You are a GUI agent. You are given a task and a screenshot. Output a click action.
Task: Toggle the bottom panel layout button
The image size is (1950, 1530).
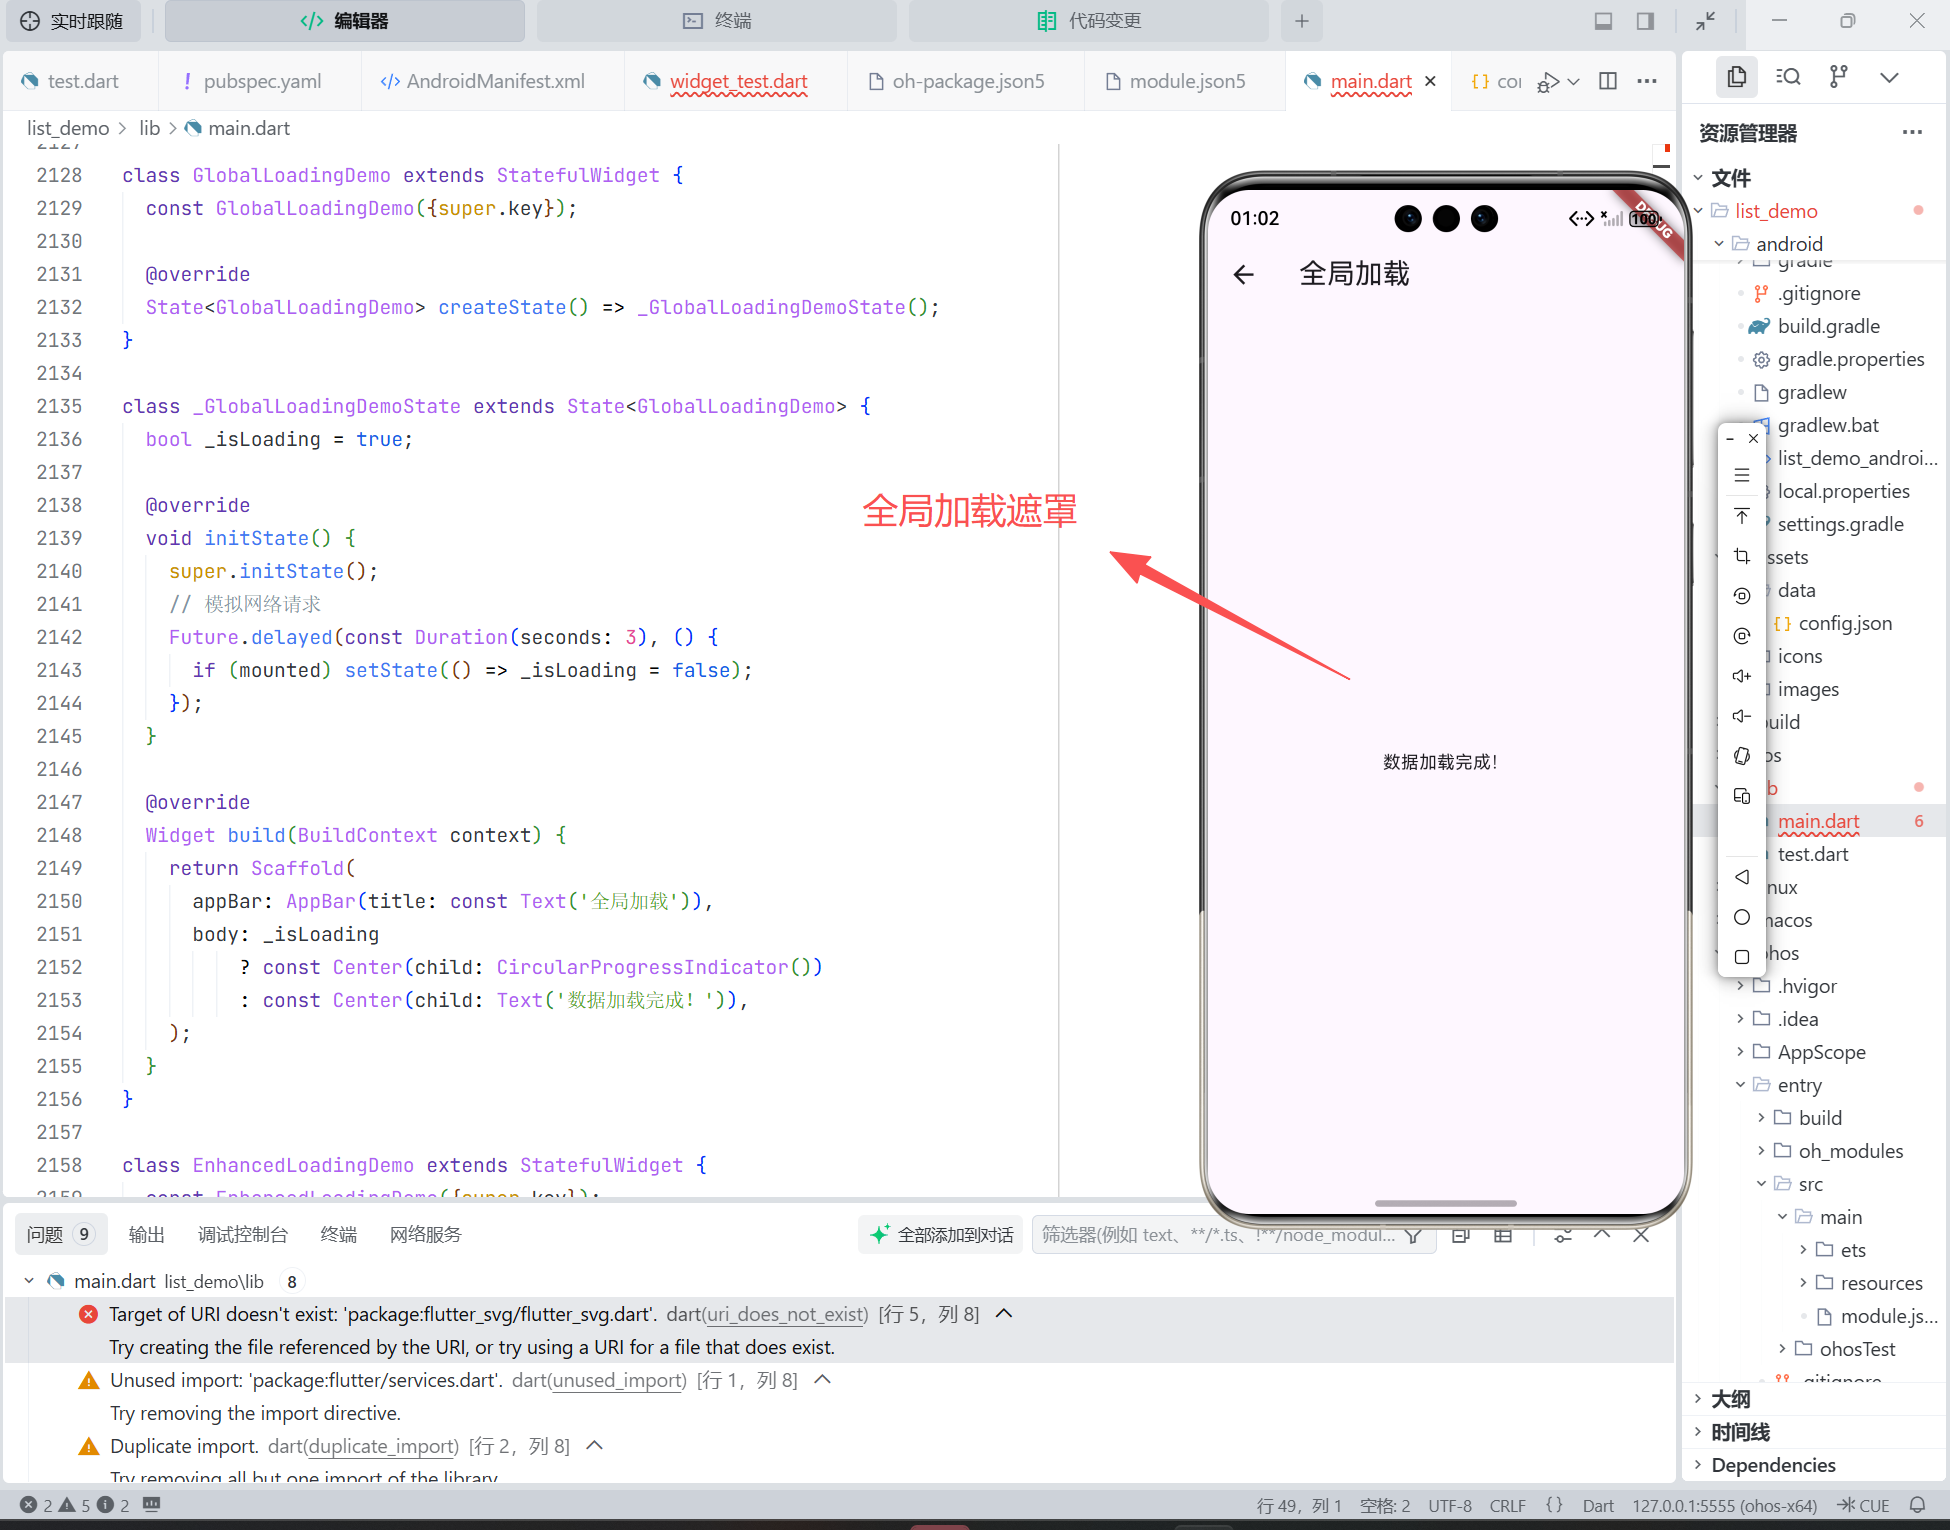click(1603, 21)
